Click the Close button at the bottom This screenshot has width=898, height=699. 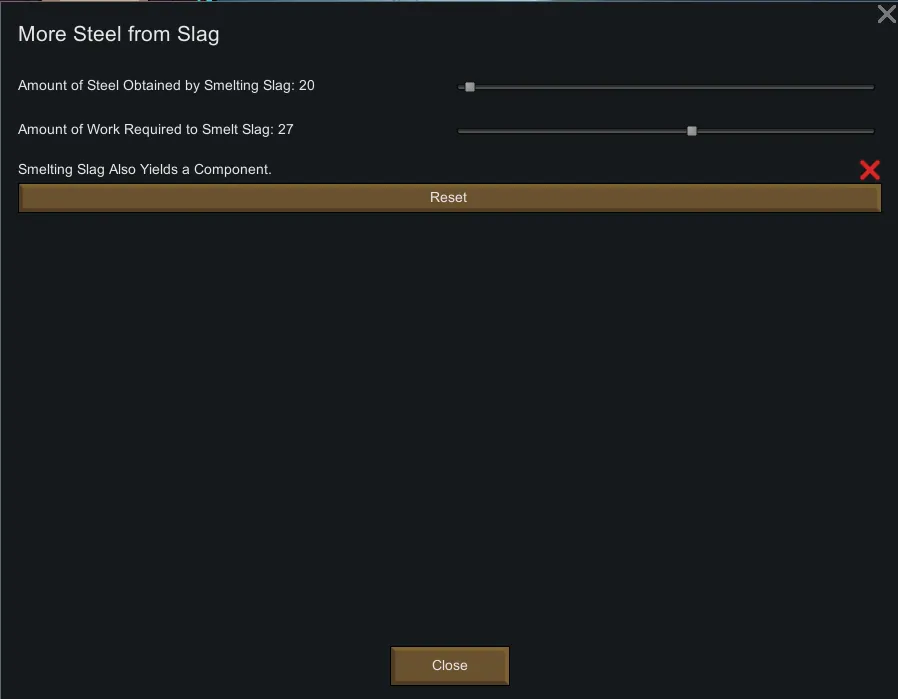point(450,666)
